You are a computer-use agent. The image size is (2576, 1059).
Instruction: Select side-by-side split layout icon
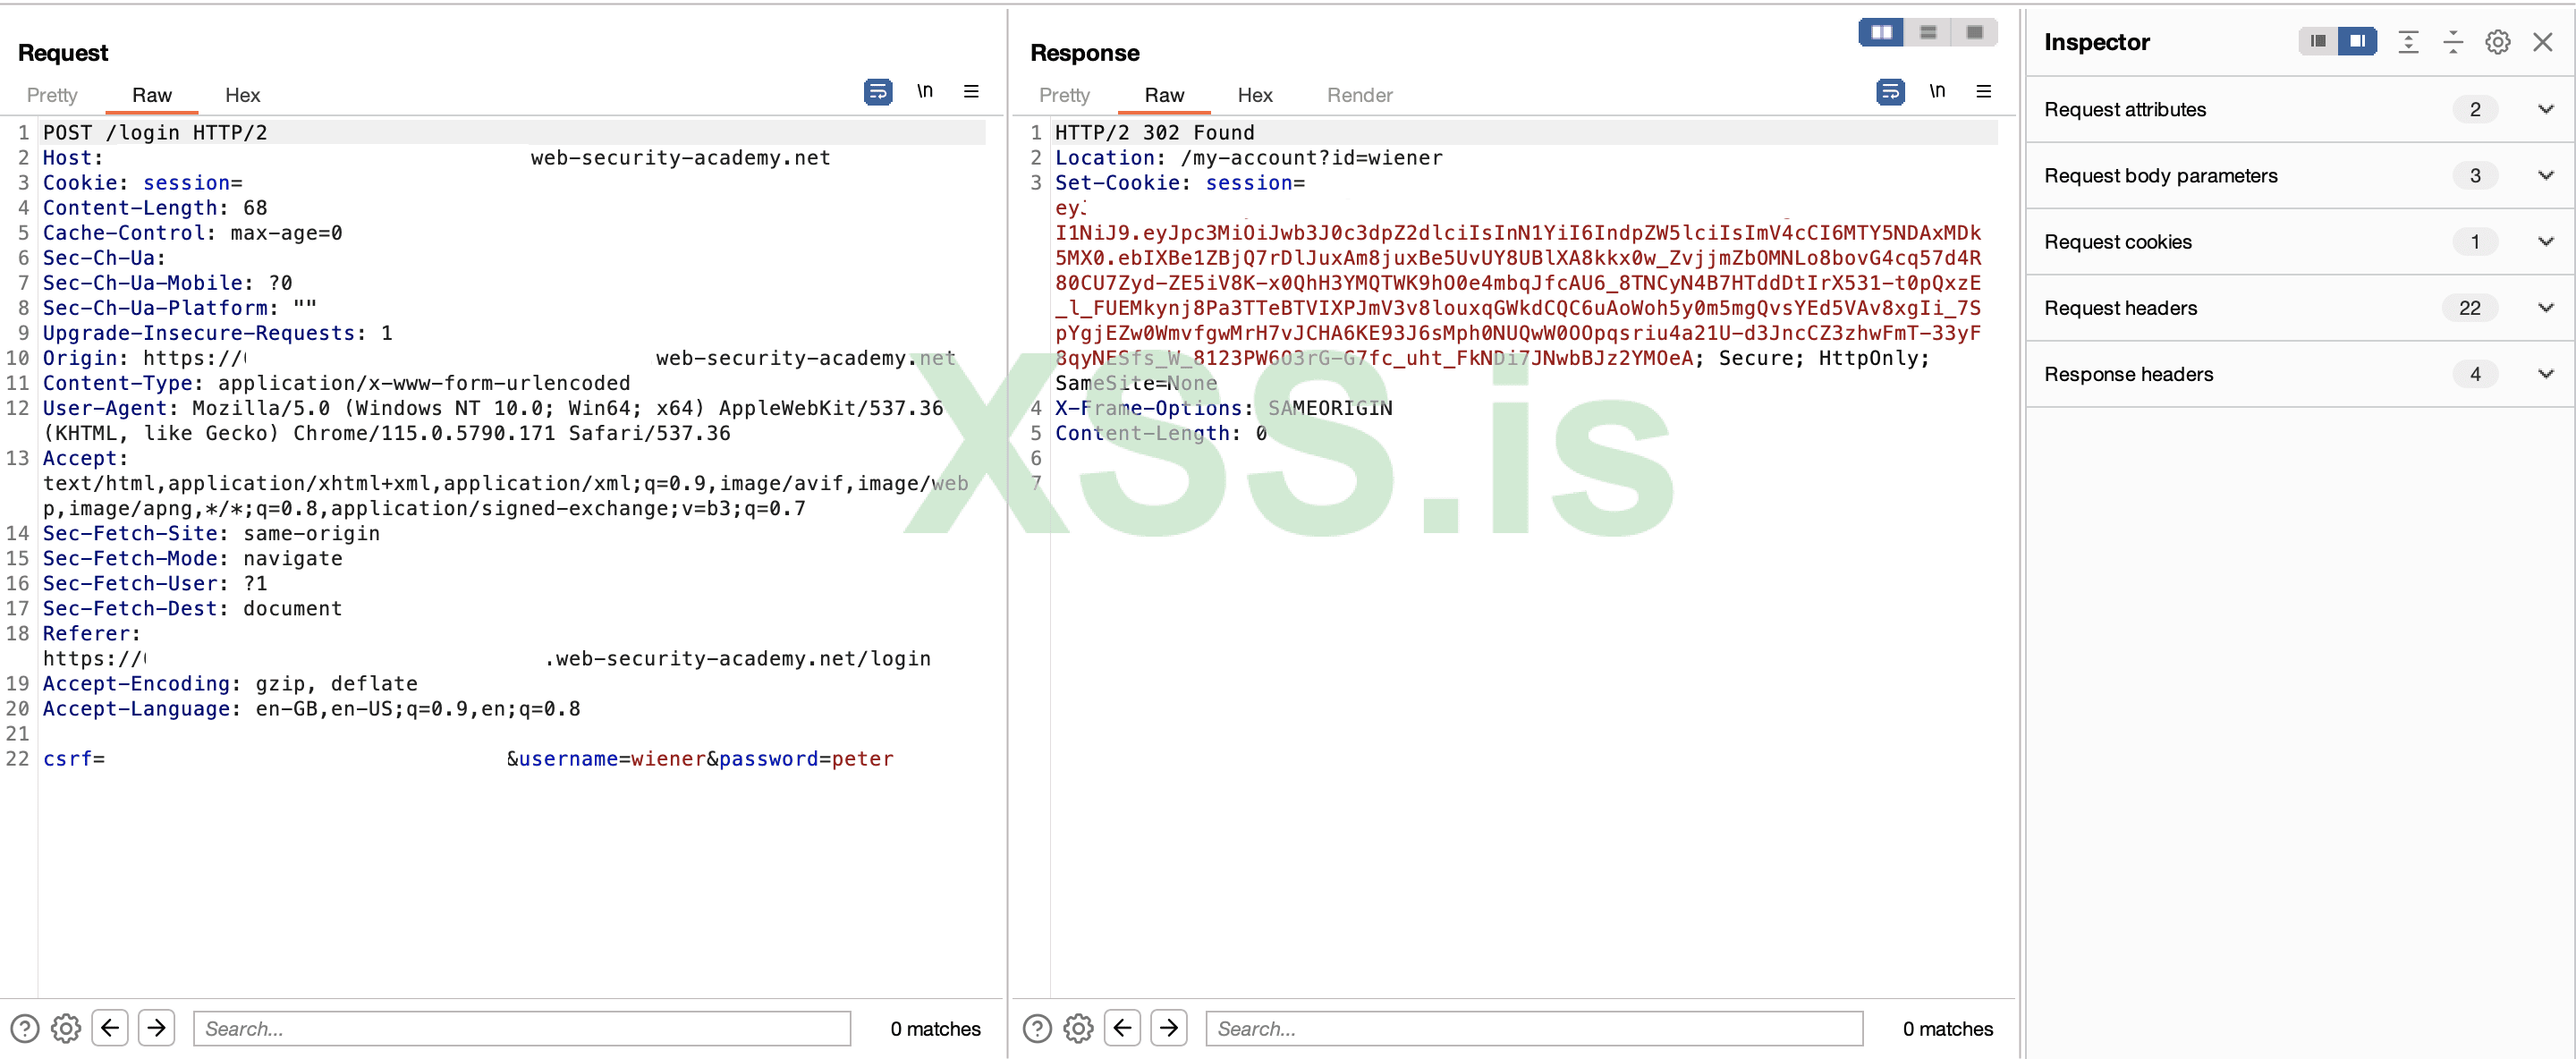(1881, 33)
